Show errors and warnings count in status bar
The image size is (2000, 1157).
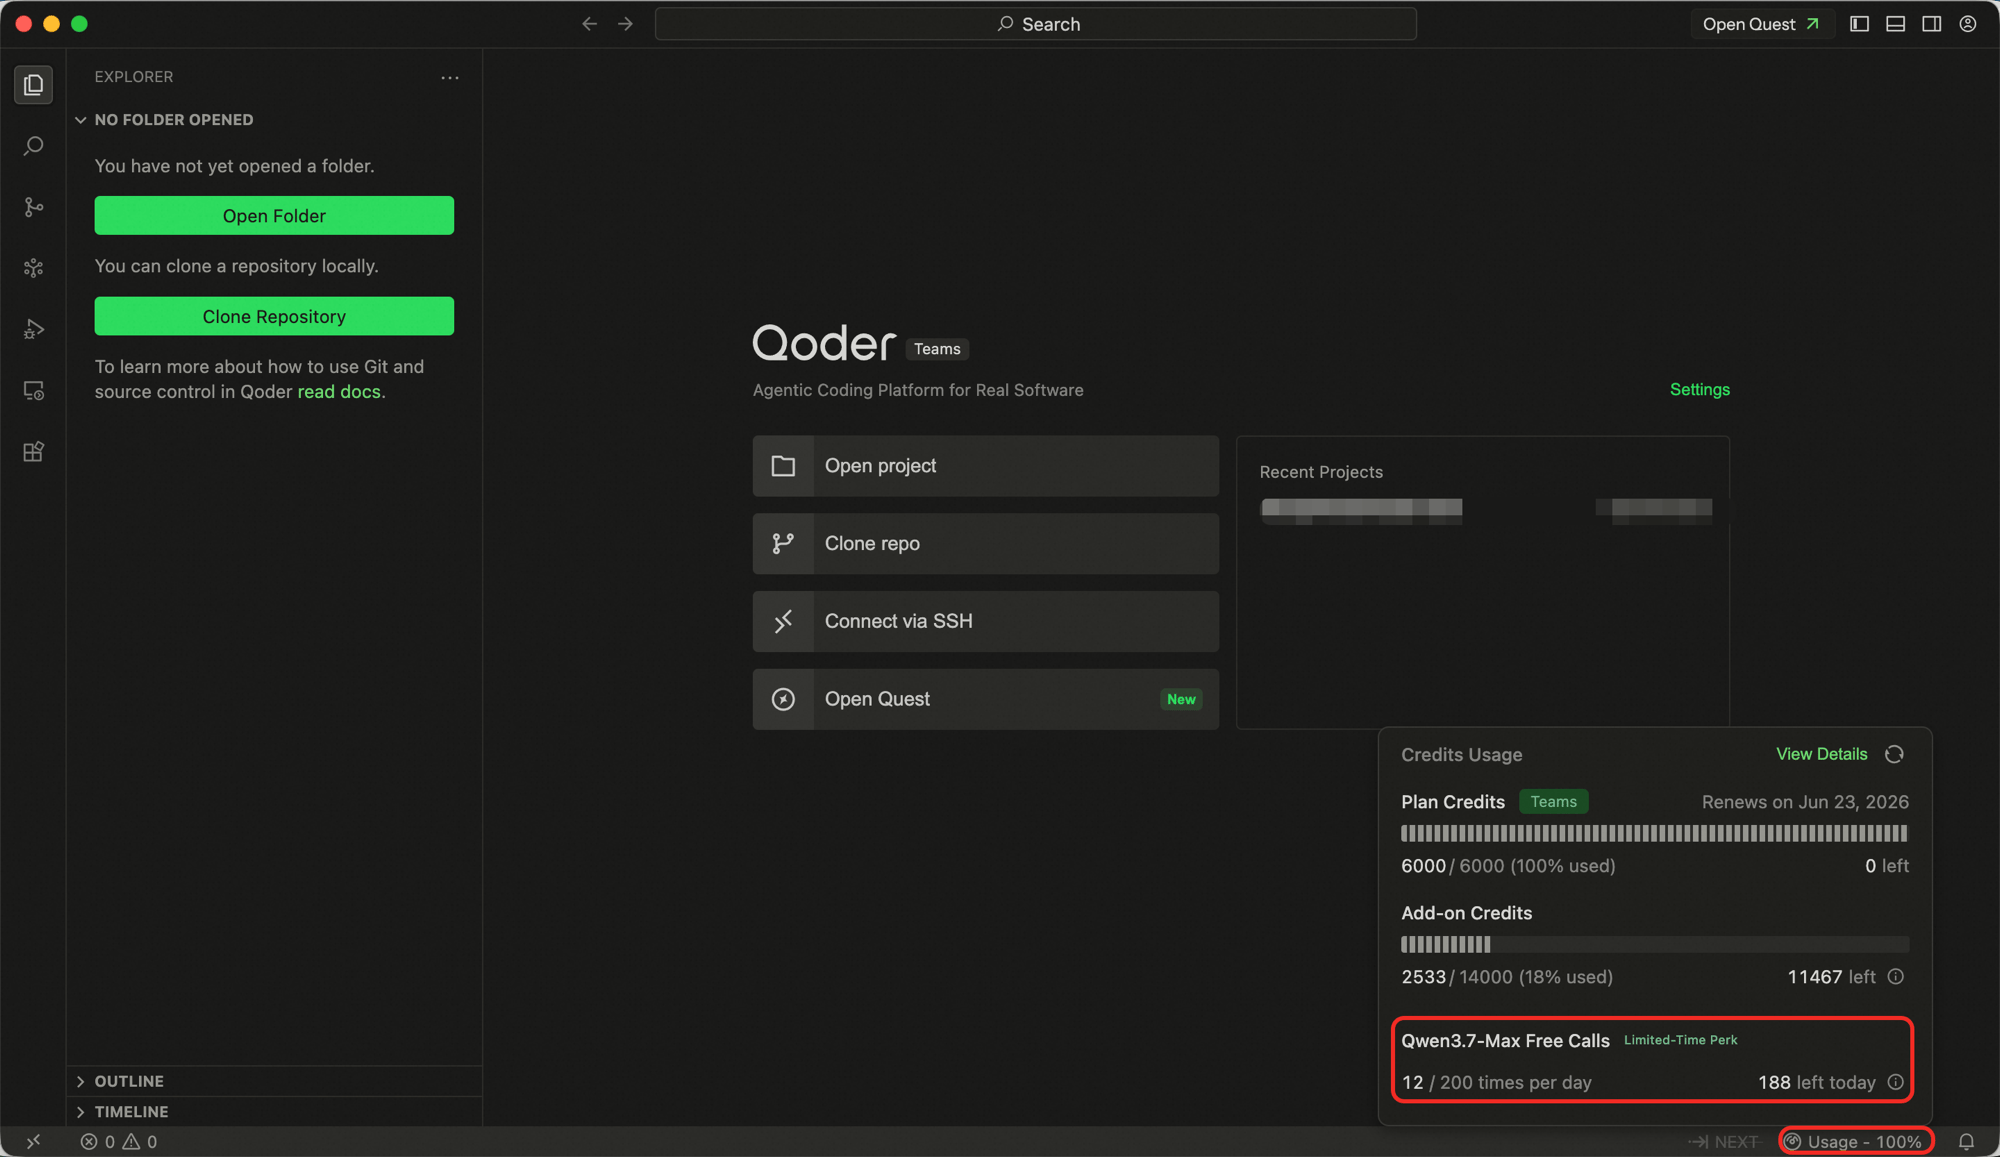coord(119,1141)
